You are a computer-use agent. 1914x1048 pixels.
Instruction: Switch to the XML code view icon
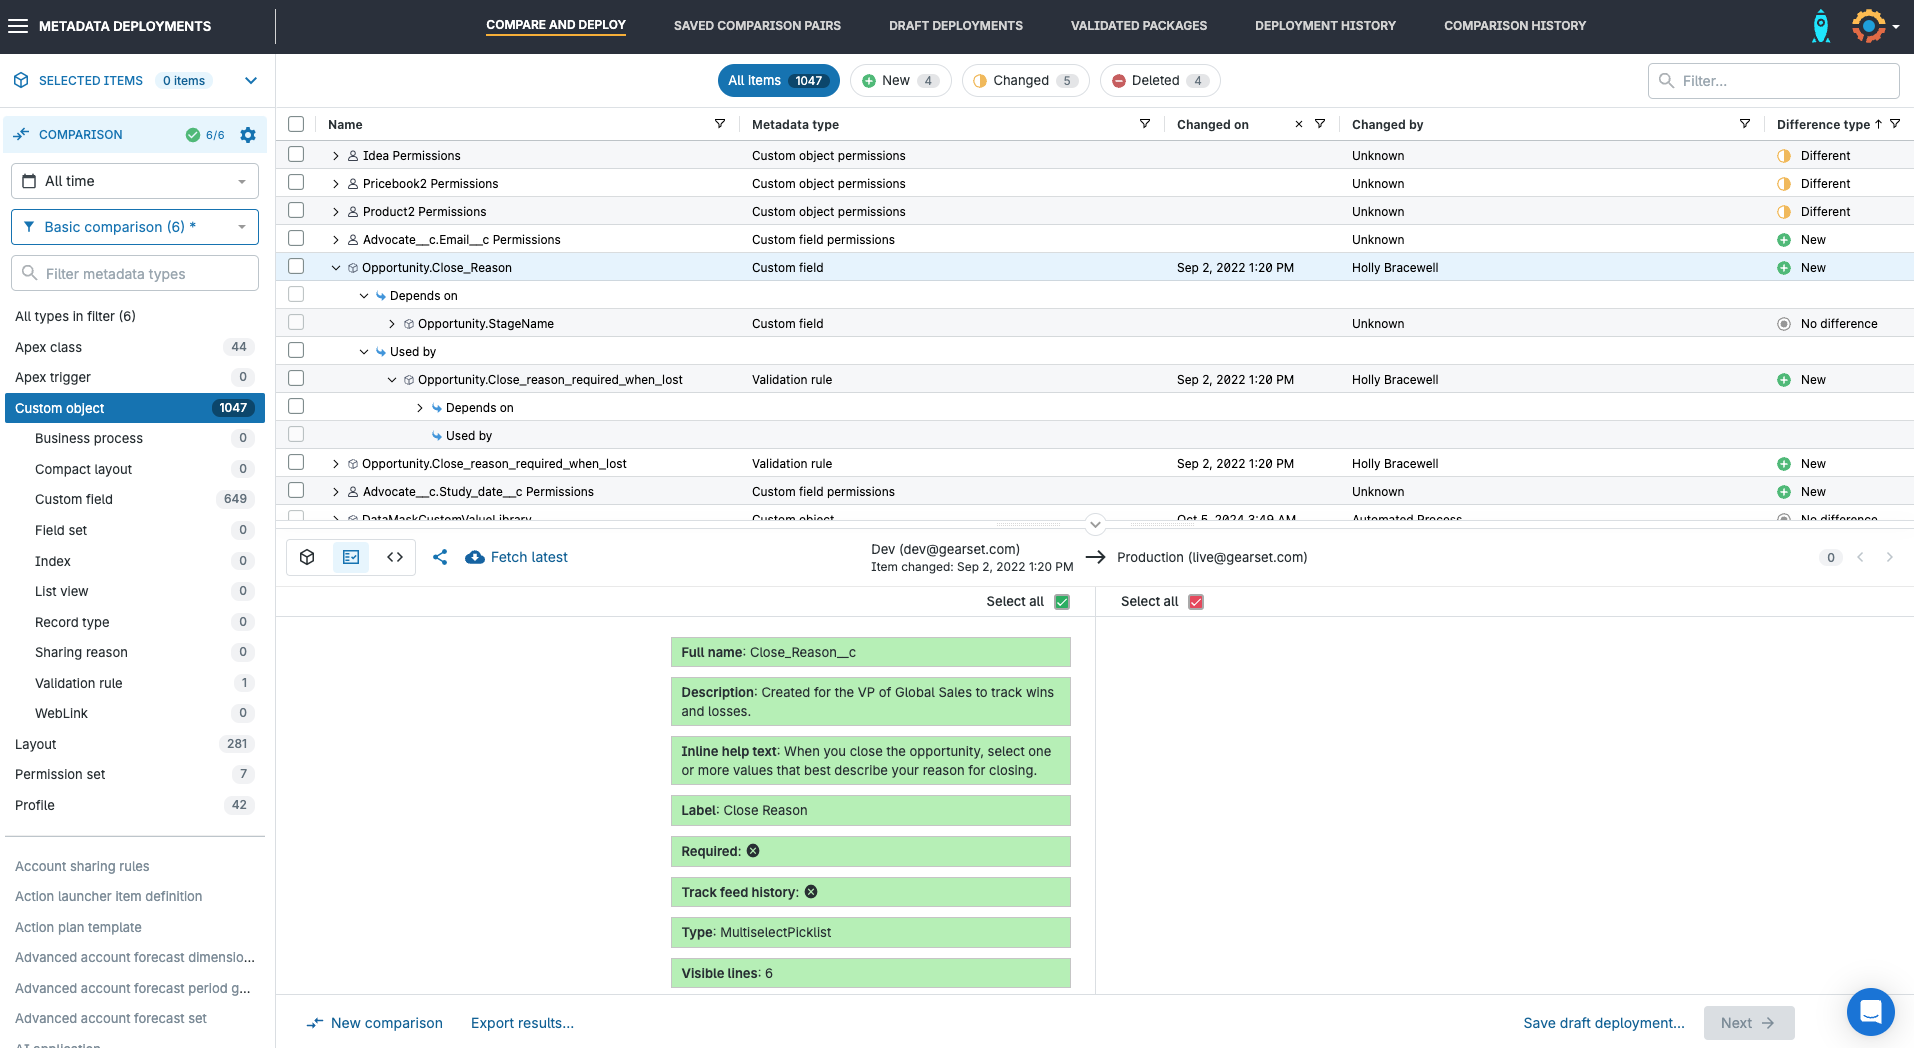coord(395,557)
